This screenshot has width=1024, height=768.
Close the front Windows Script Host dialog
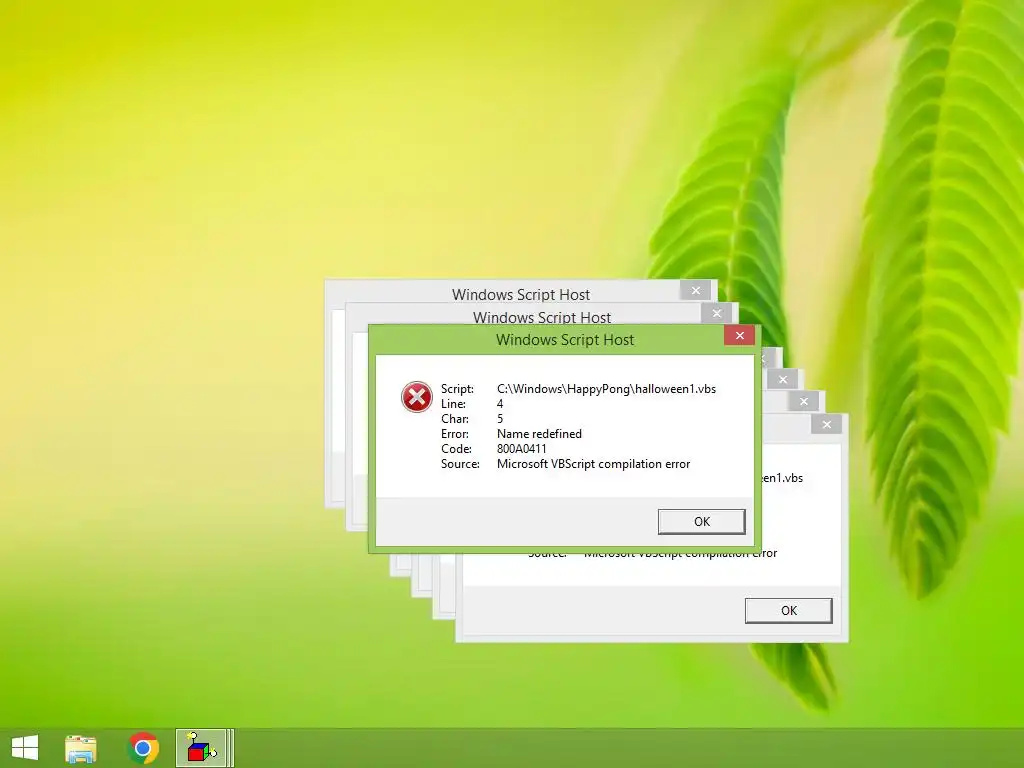(x=739, y=336)
